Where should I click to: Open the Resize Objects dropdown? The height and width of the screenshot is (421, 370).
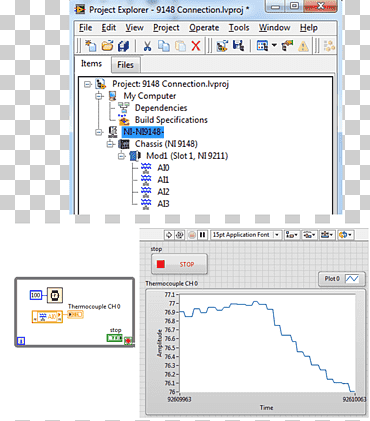tap(327, 235)
